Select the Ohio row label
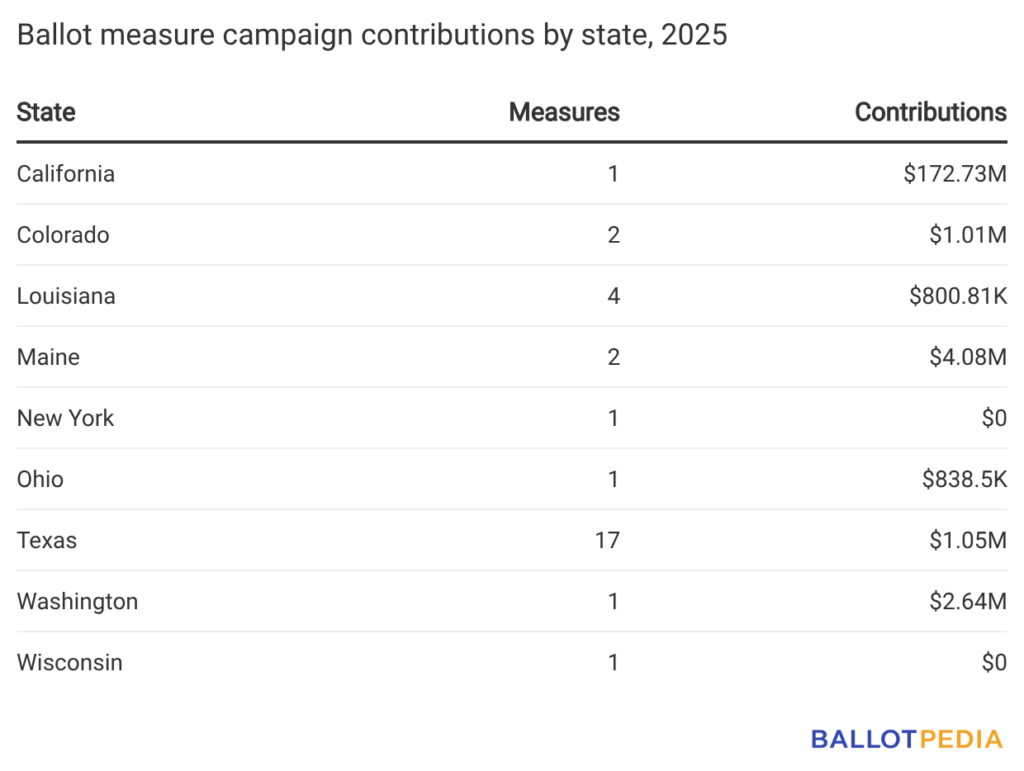The height and width of the screenshot is (771, 1024). [x=40, y=479]
